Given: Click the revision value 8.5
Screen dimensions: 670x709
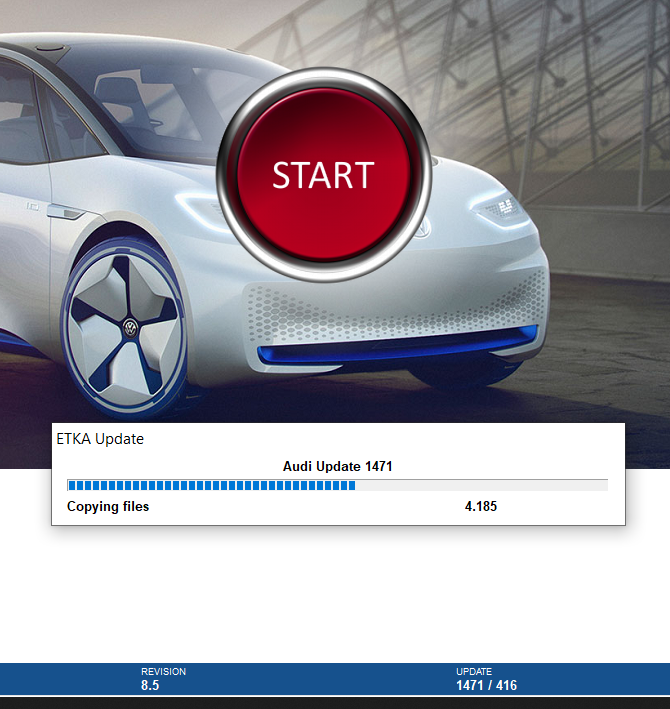Looking at the screenshot, I should click(x=150, y=685).
